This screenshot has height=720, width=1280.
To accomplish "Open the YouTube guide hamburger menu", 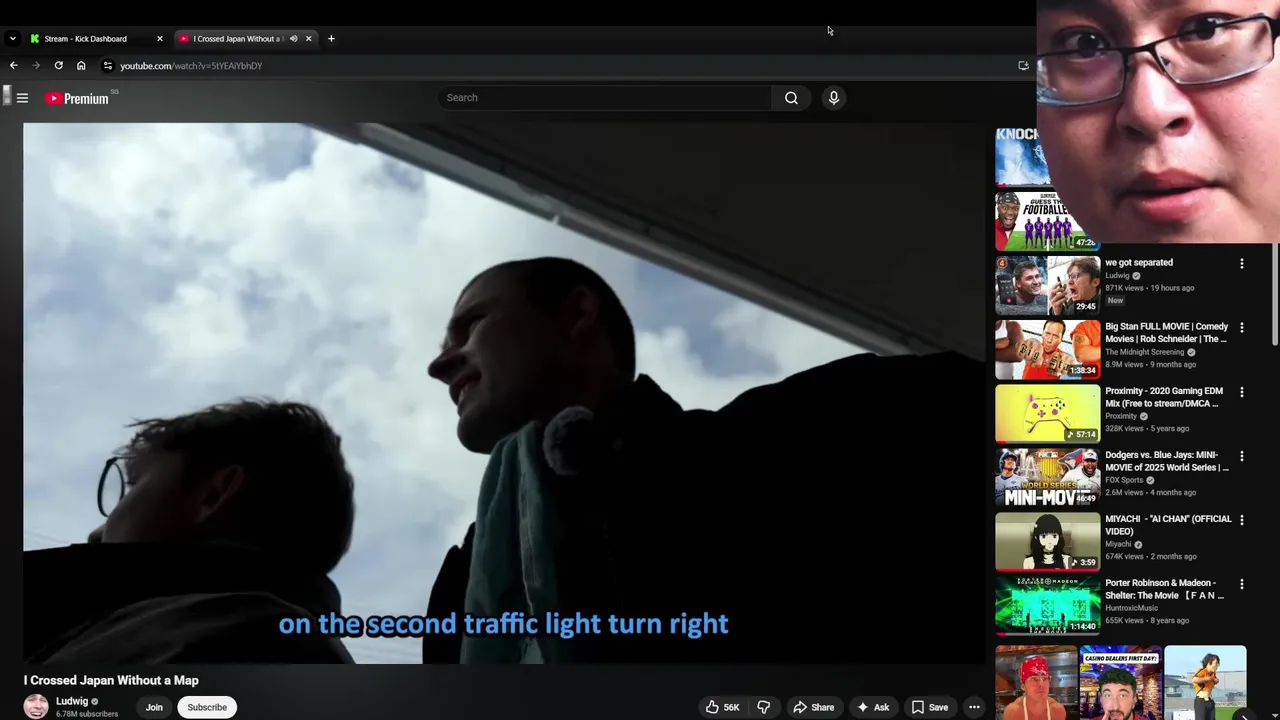I will pyautogui.click(x=22, y=98).
